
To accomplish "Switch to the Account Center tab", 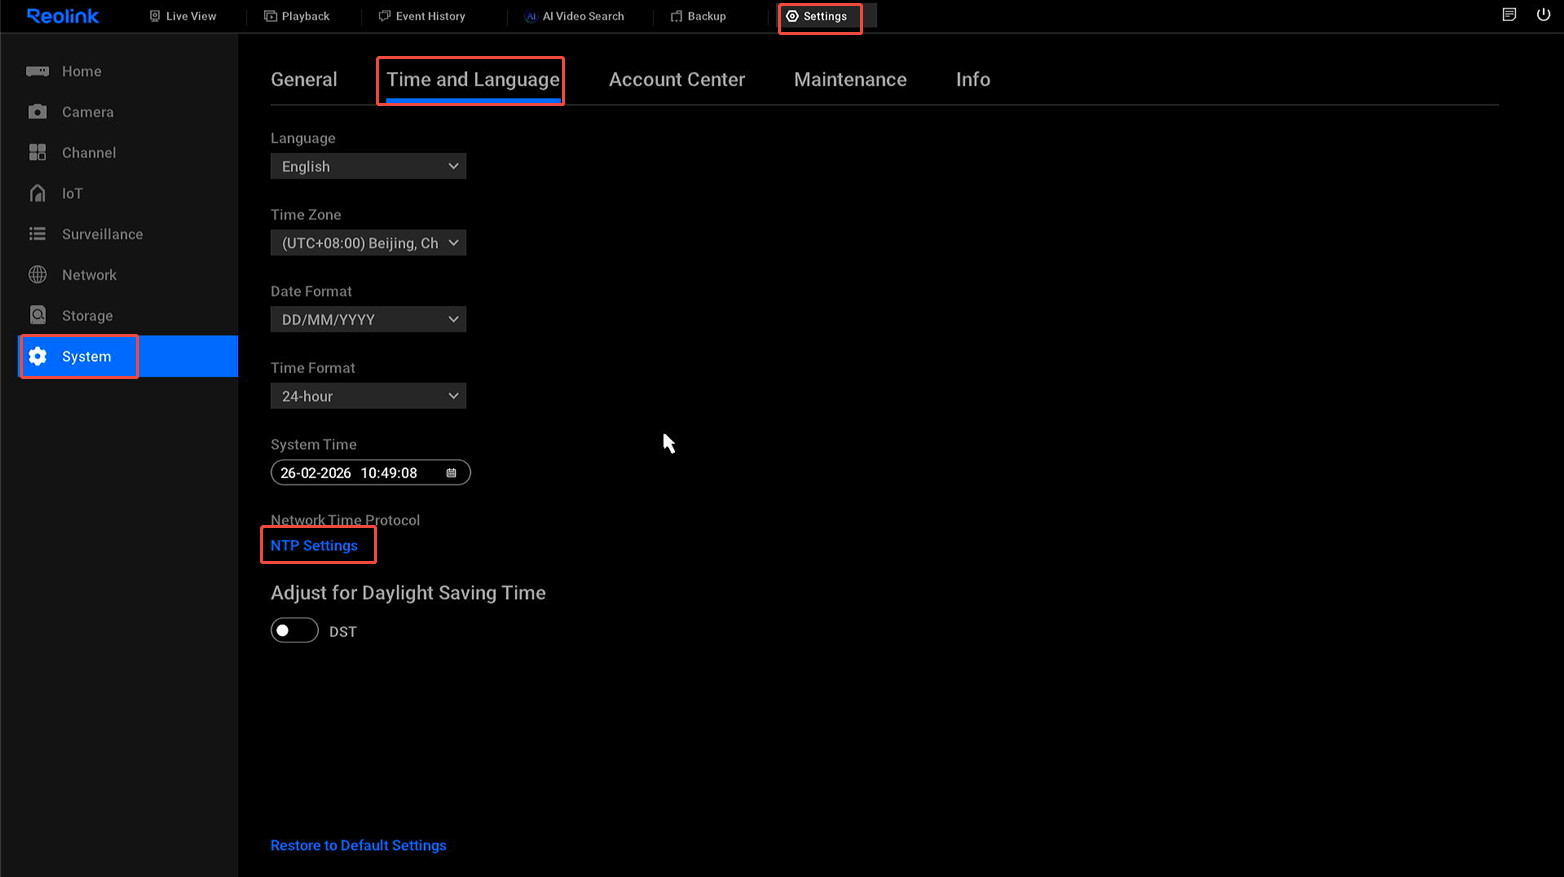I will click(x=677, y=79).
